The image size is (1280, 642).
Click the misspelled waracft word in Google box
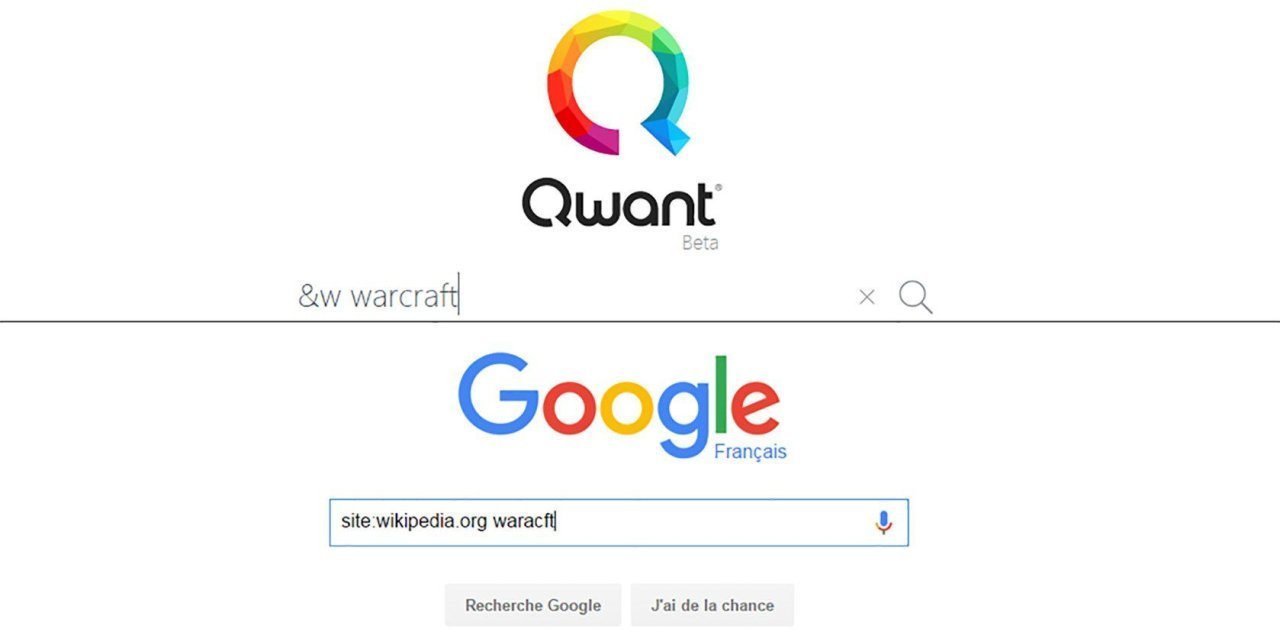pyautogui.click(x=524, y=522)
